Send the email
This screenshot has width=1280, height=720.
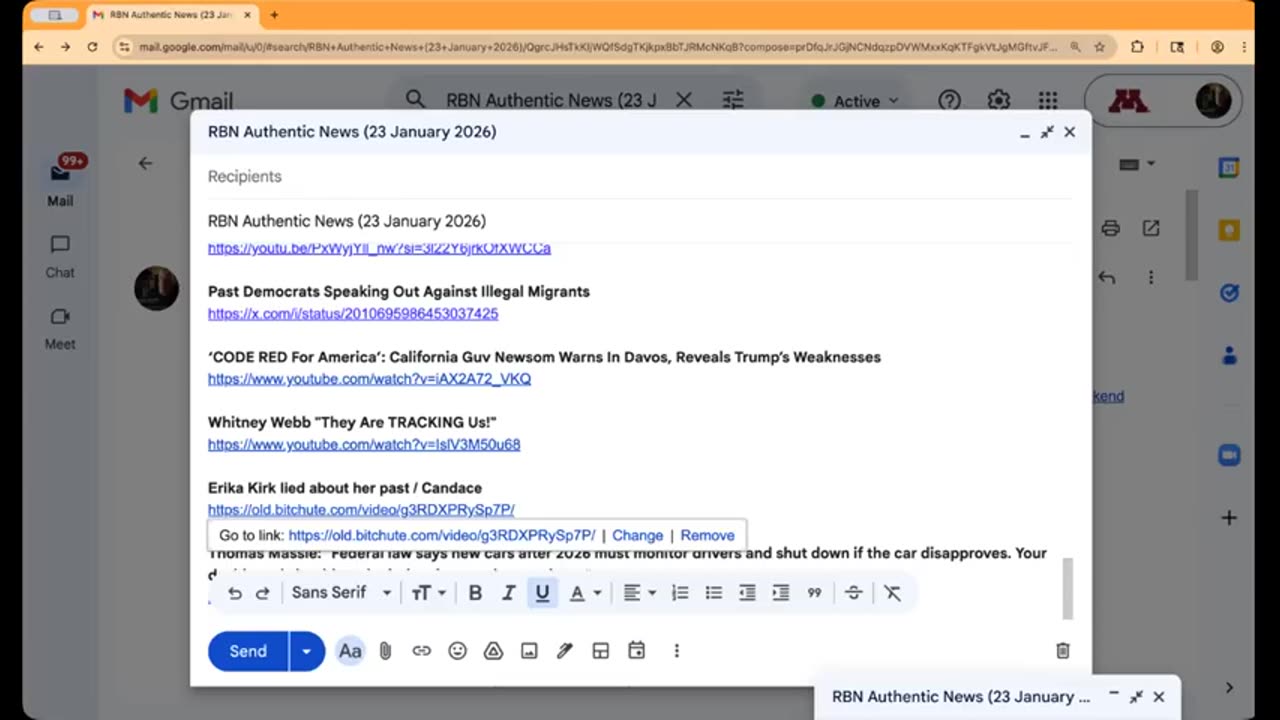point(248,651)
